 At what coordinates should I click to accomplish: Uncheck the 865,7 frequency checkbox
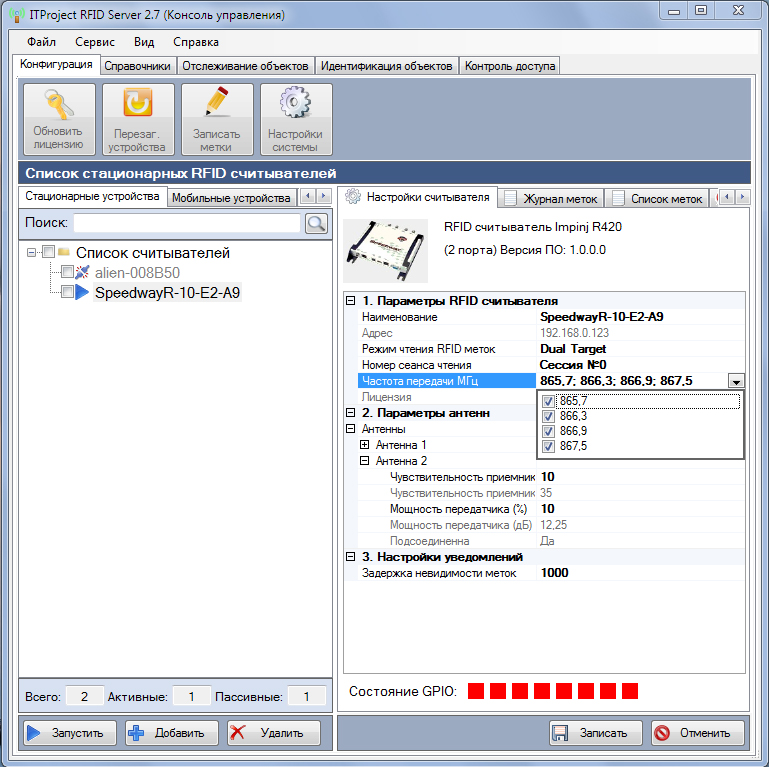pyautogui.click(x=548, y=401)
